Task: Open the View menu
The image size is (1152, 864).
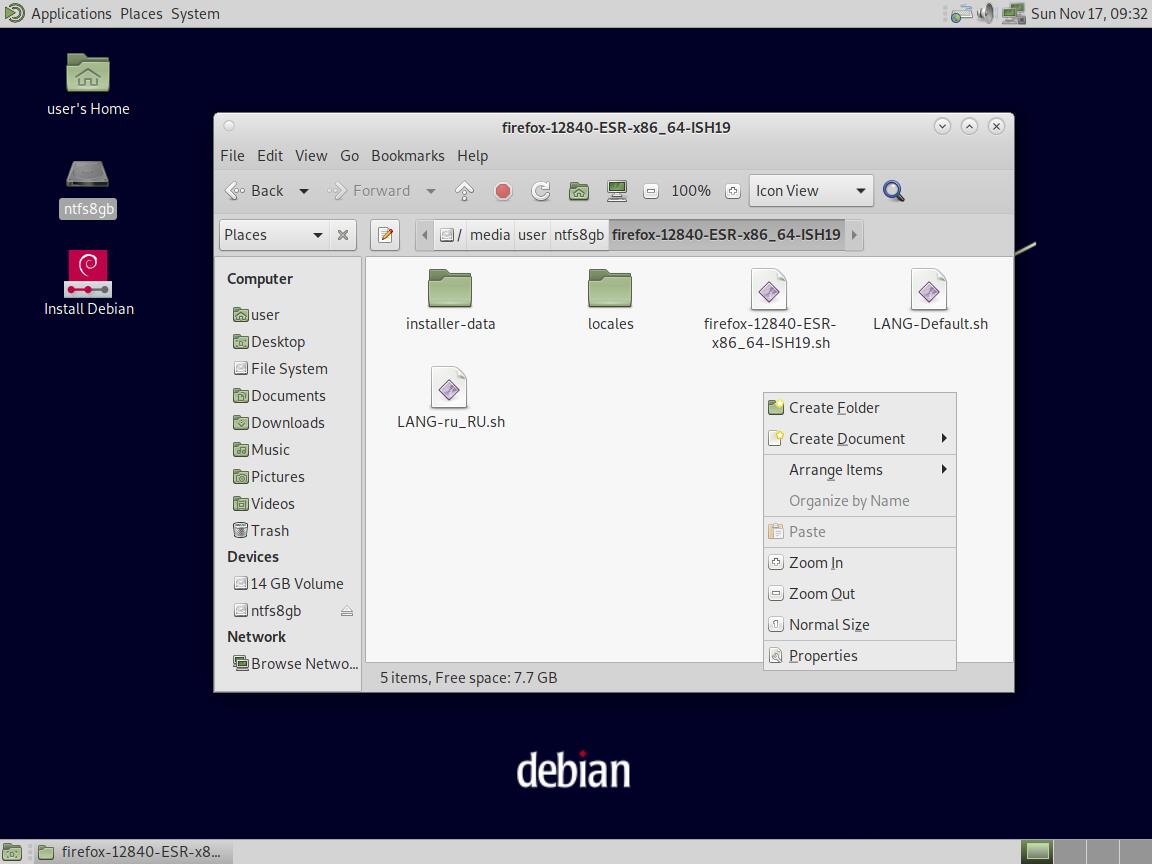Action: pos(311,156)
